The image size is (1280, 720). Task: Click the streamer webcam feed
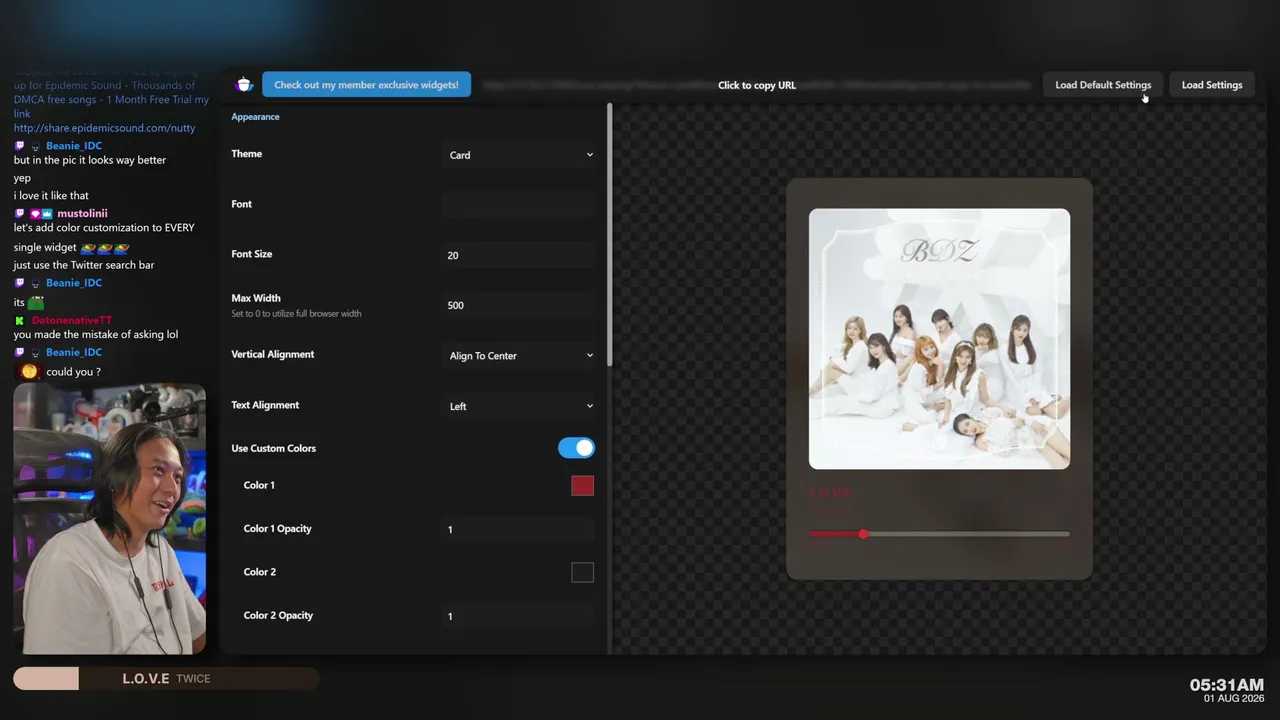tap(109, 519)
